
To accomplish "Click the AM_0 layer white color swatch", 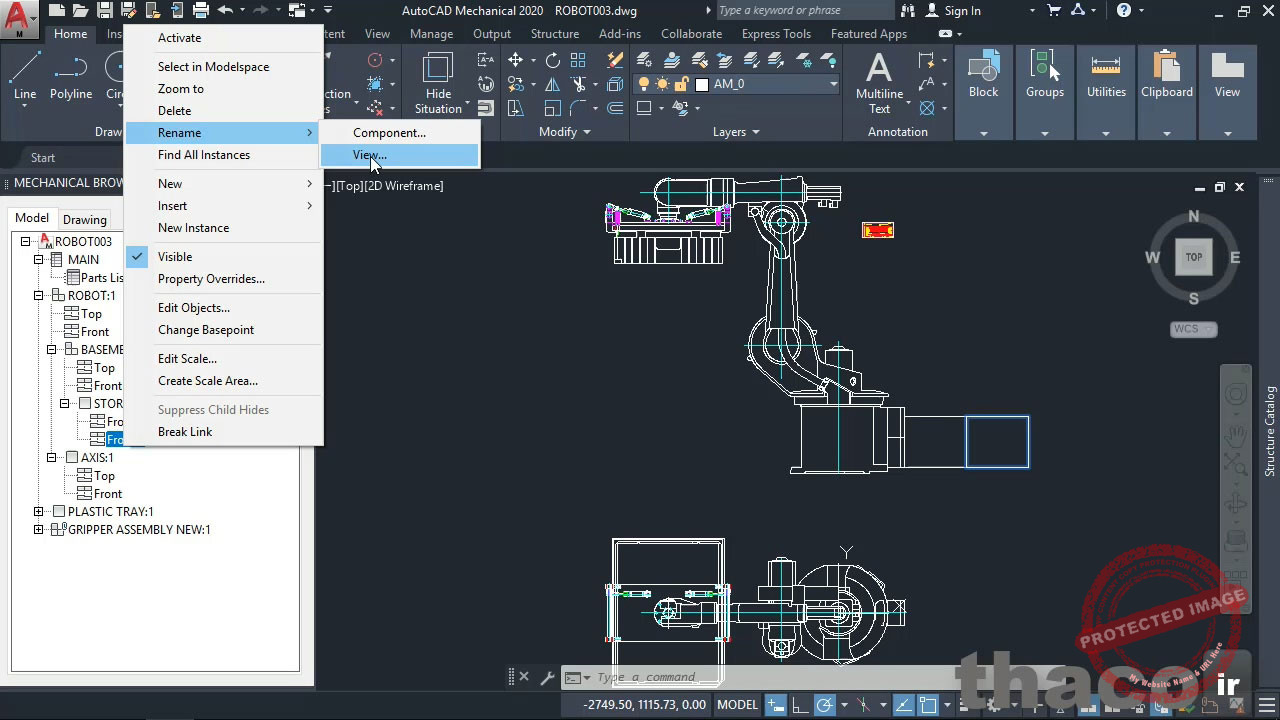I will tap(702, 84).
